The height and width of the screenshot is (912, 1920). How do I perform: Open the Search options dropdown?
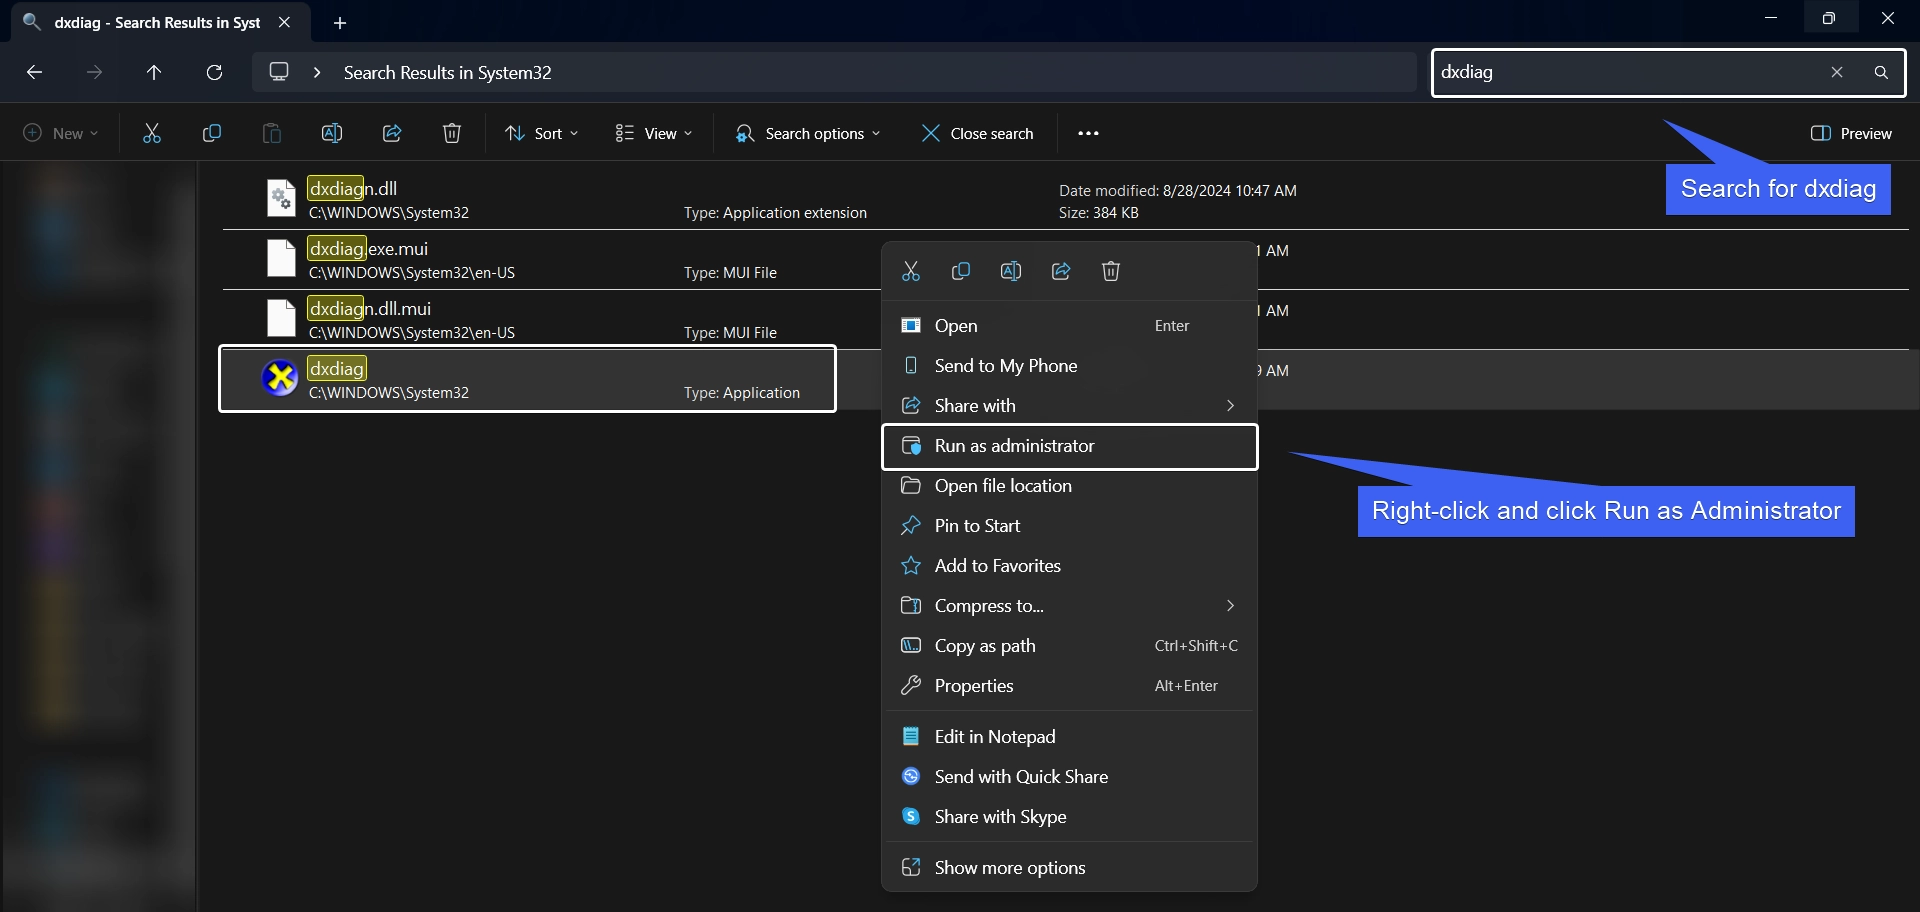[808, 133]
